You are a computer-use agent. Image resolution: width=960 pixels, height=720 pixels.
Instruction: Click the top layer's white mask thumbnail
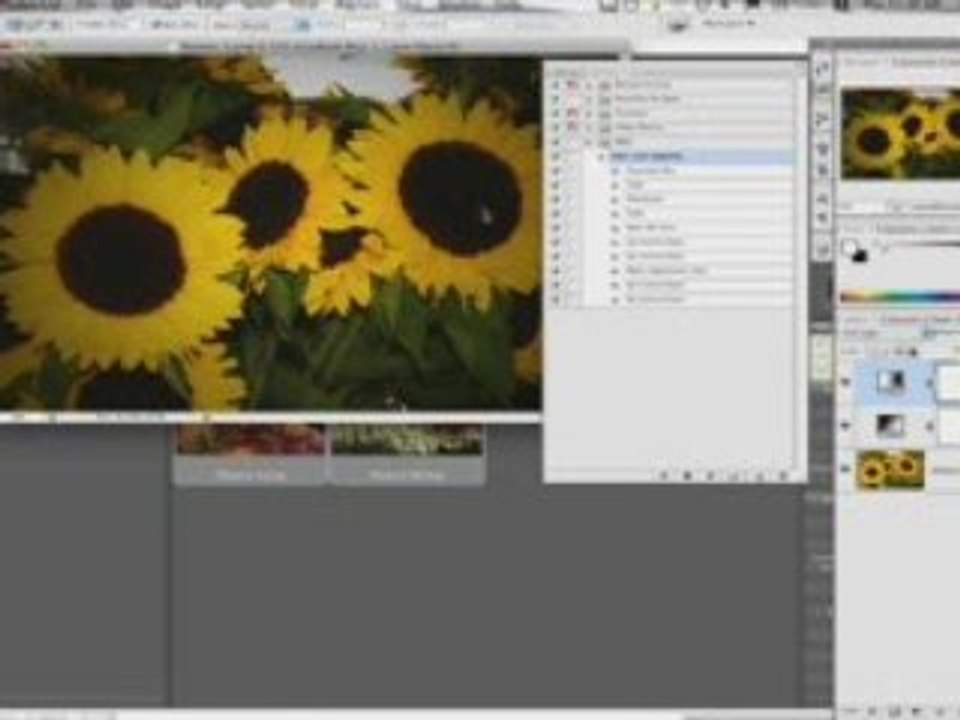(948, 382)
